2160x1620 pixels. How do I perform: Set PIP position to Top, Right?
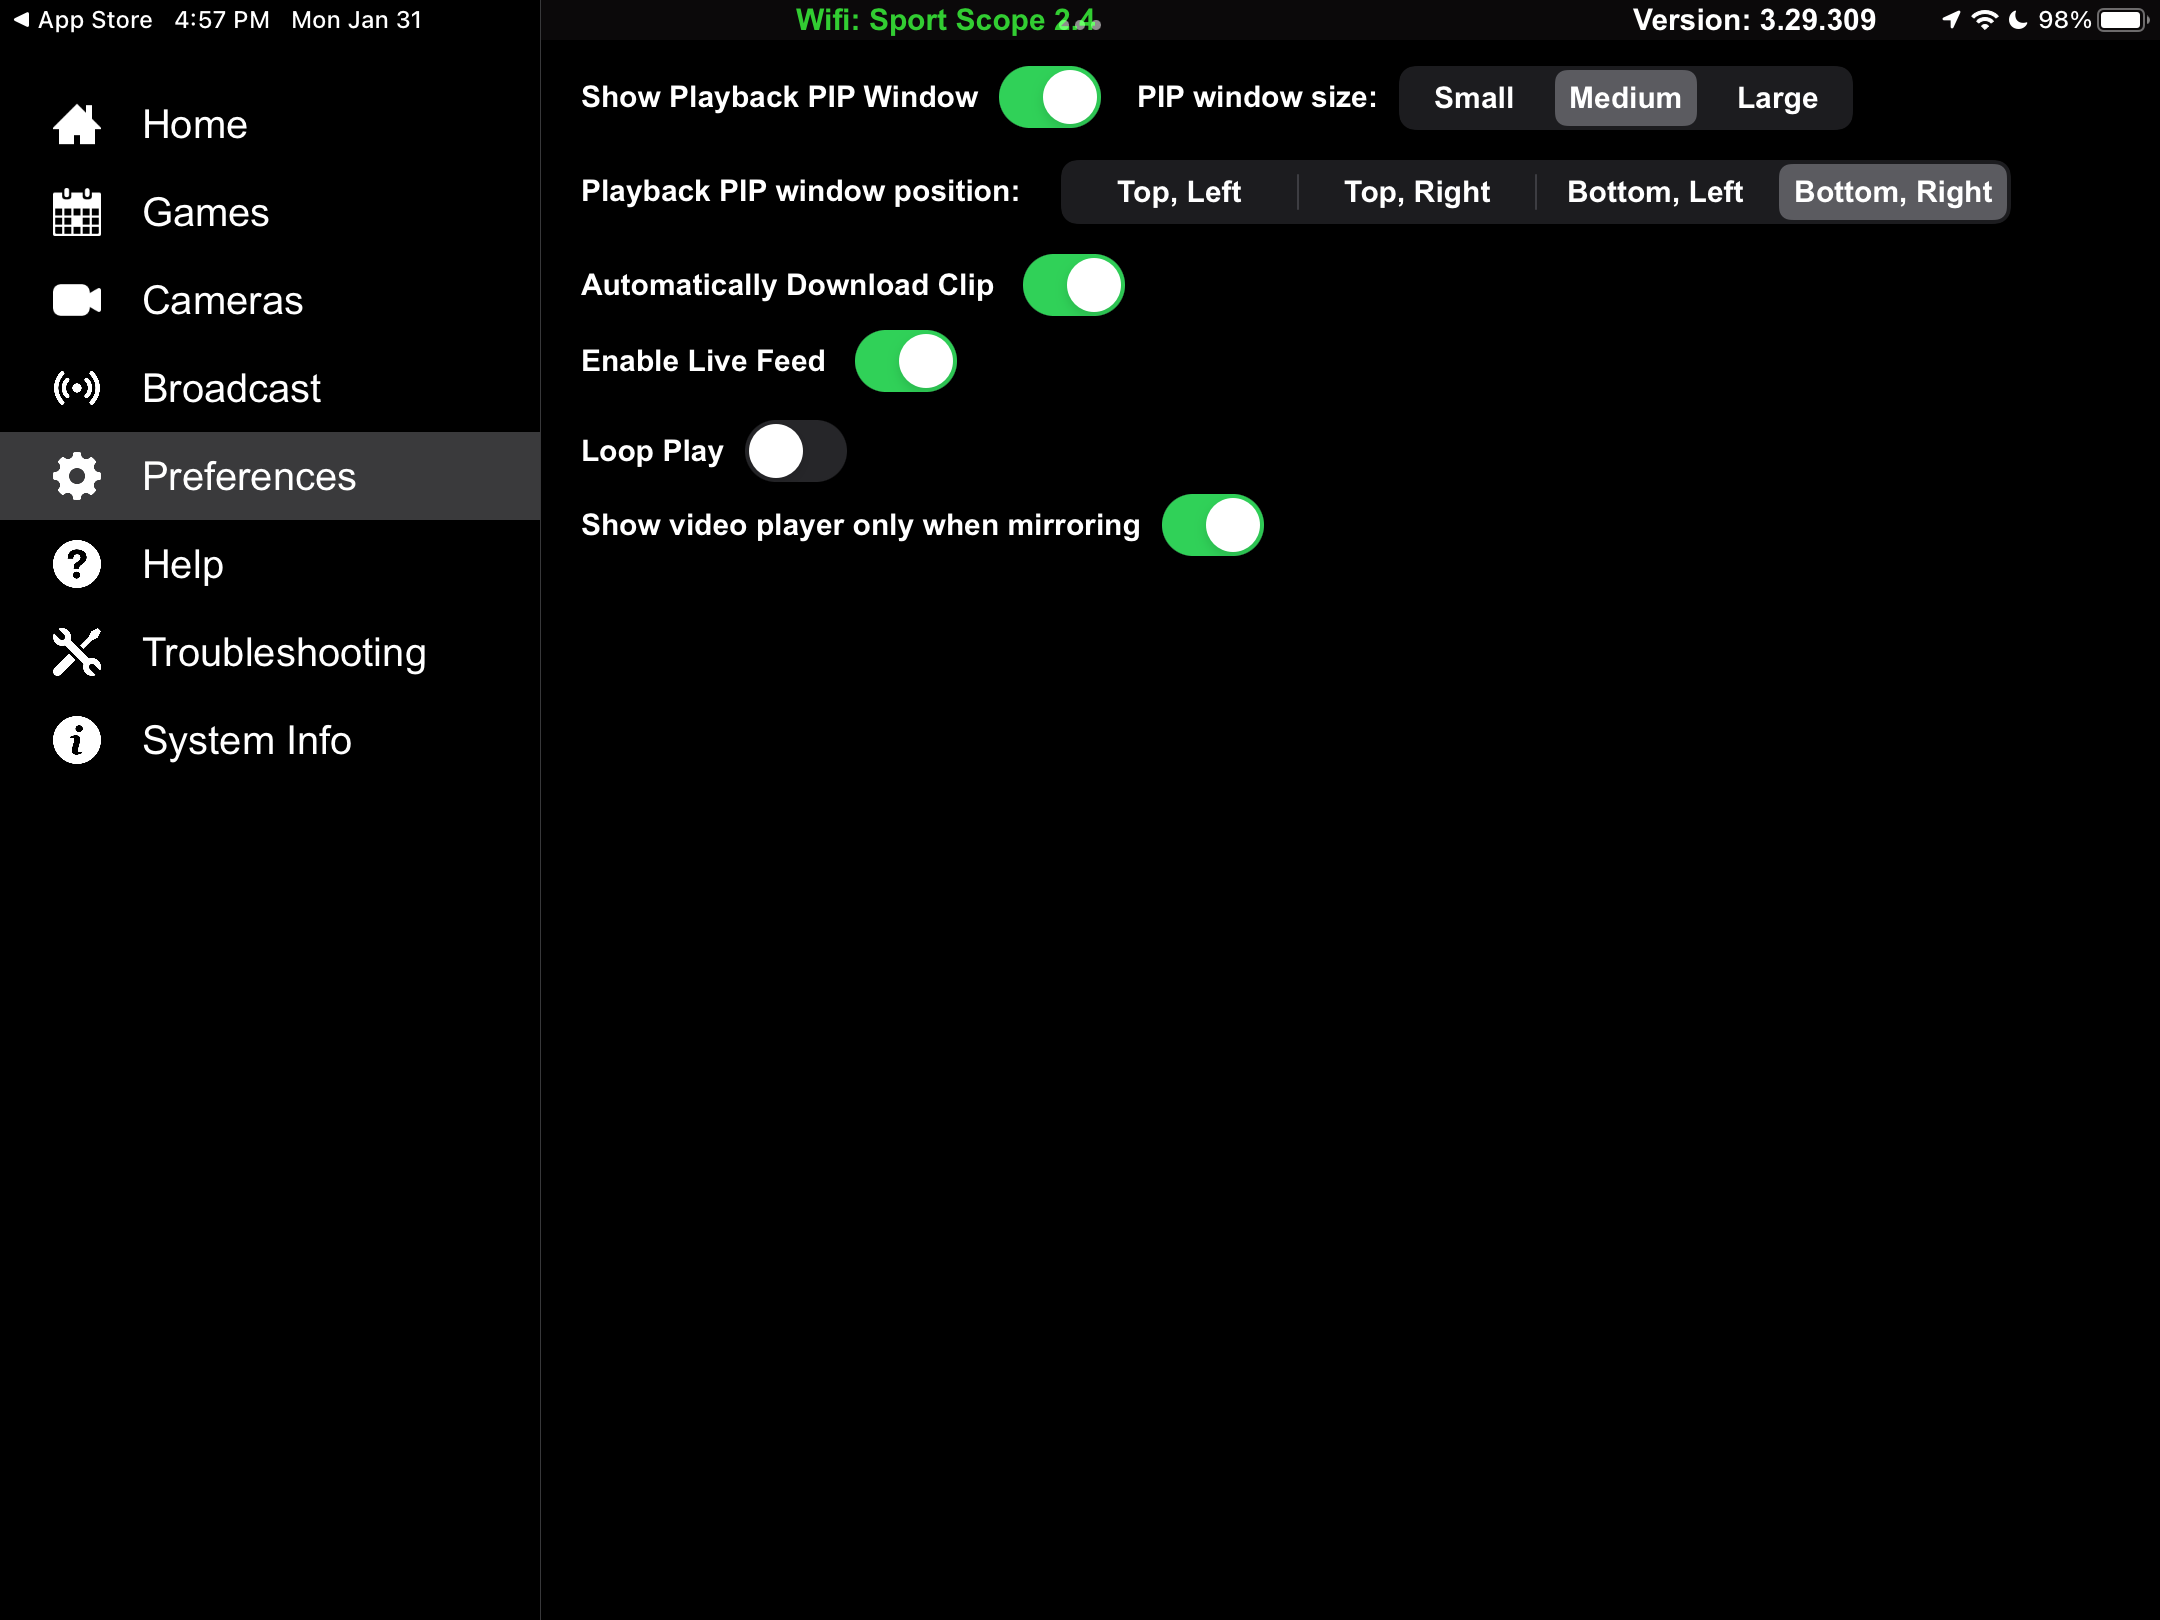pyautogui.click(x=1417, y=192)
